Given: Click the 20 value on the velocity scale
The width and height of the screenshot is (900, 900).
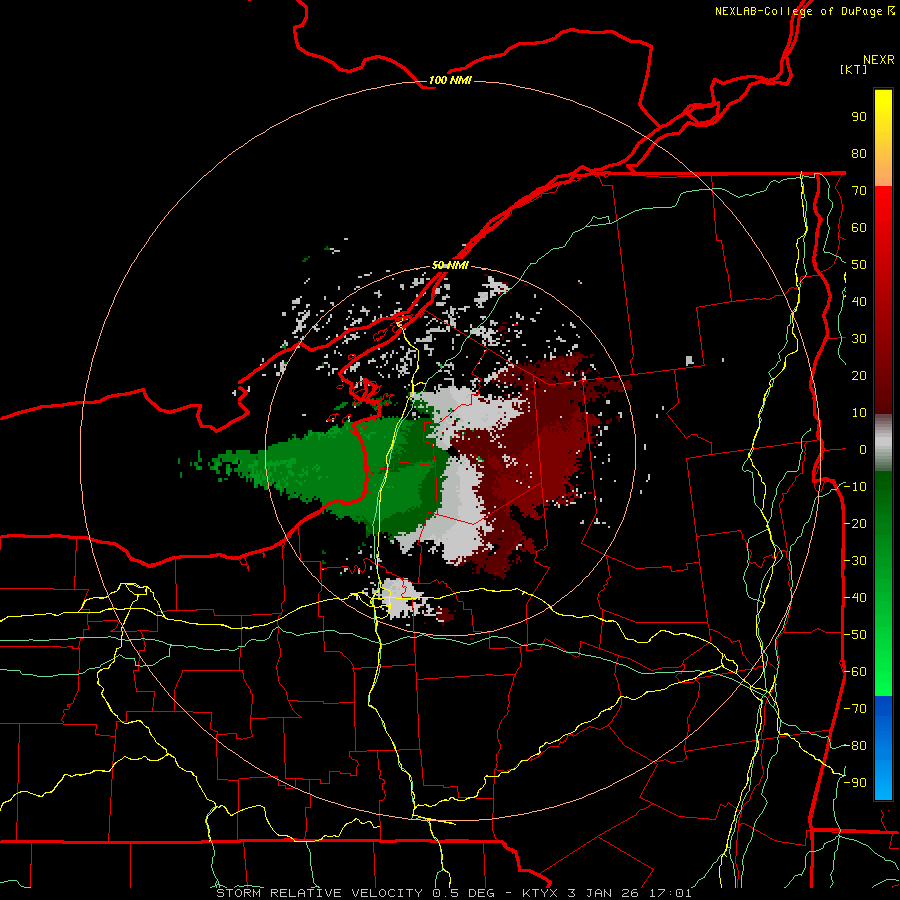Looking at the screenshot, I should pyautogui.click(x=859, y=375).
